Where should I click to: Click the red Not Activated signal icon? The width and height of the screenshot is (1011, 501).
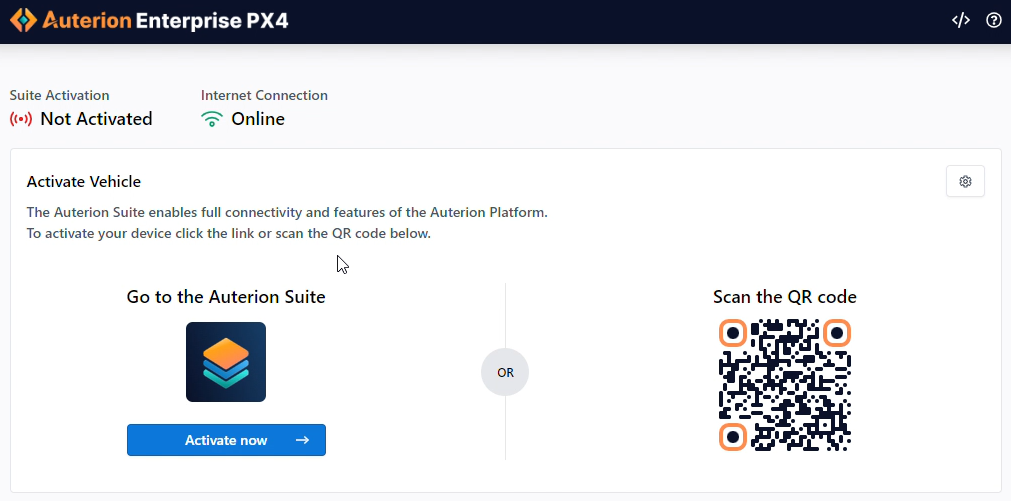tap(21, 119)
